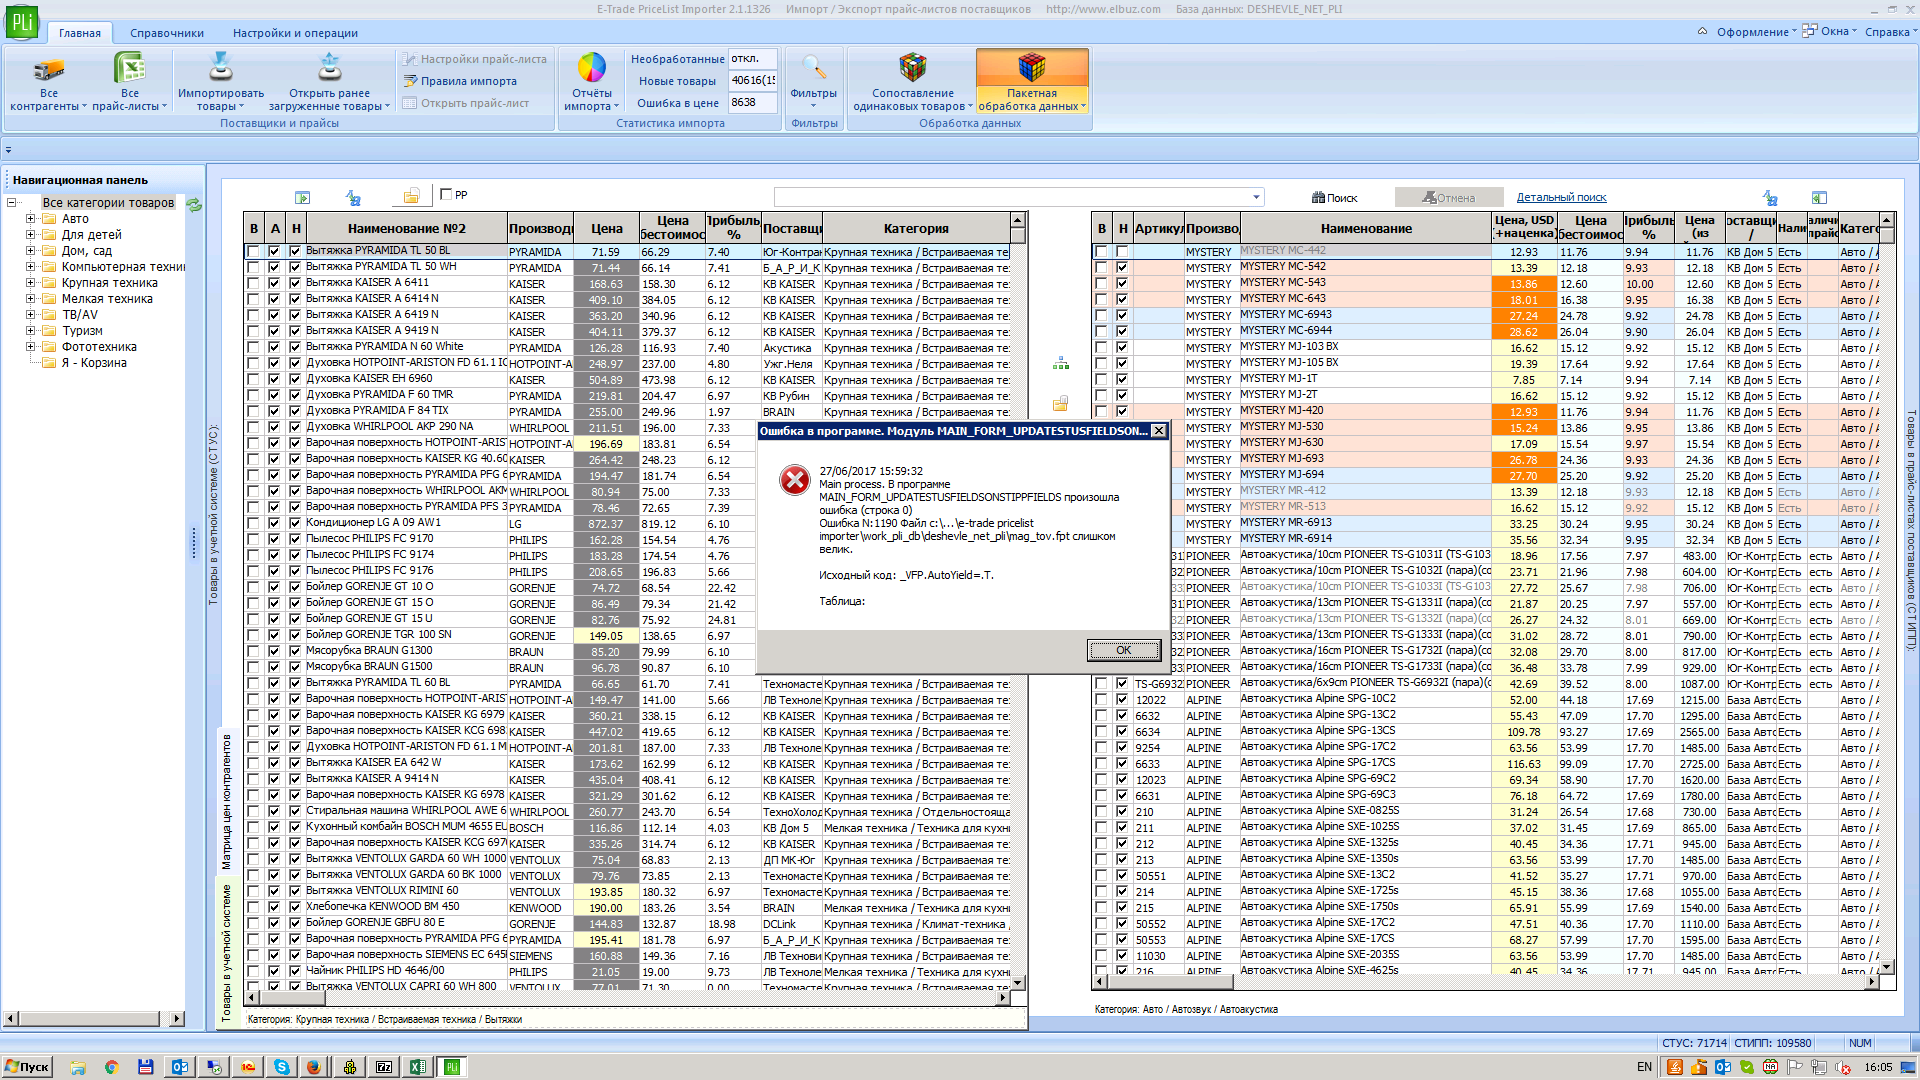Toggle A checkbox for Бойлер GORENJE GT 10 O

(x=274, y=588)
